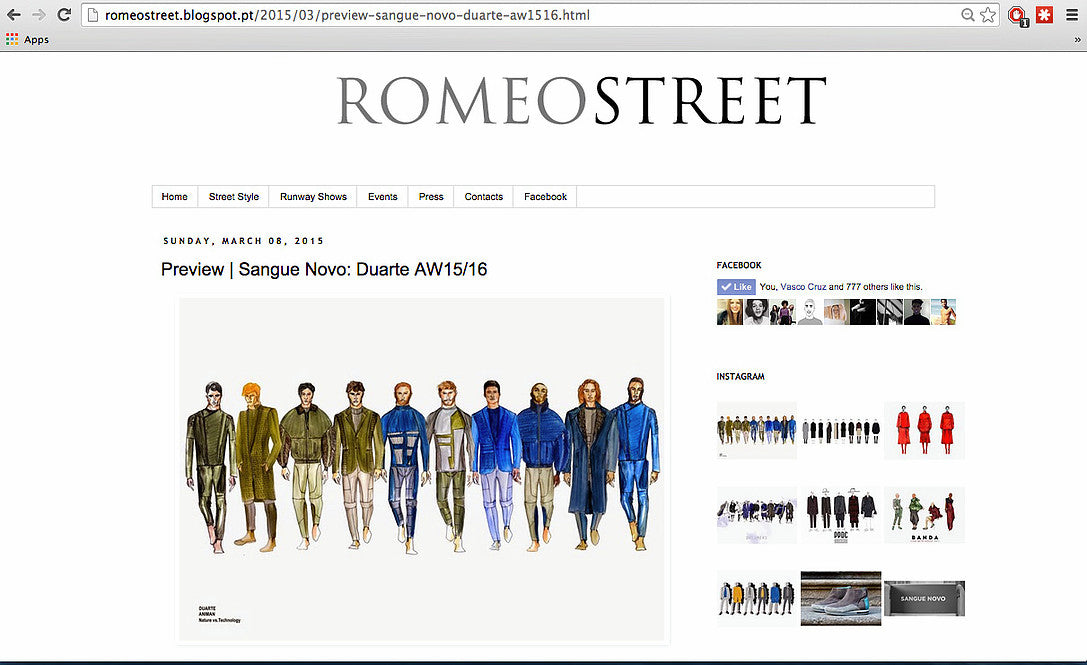Bookmark this page with the star icon
Screen dimensions: 1087x665
[988, 15]
